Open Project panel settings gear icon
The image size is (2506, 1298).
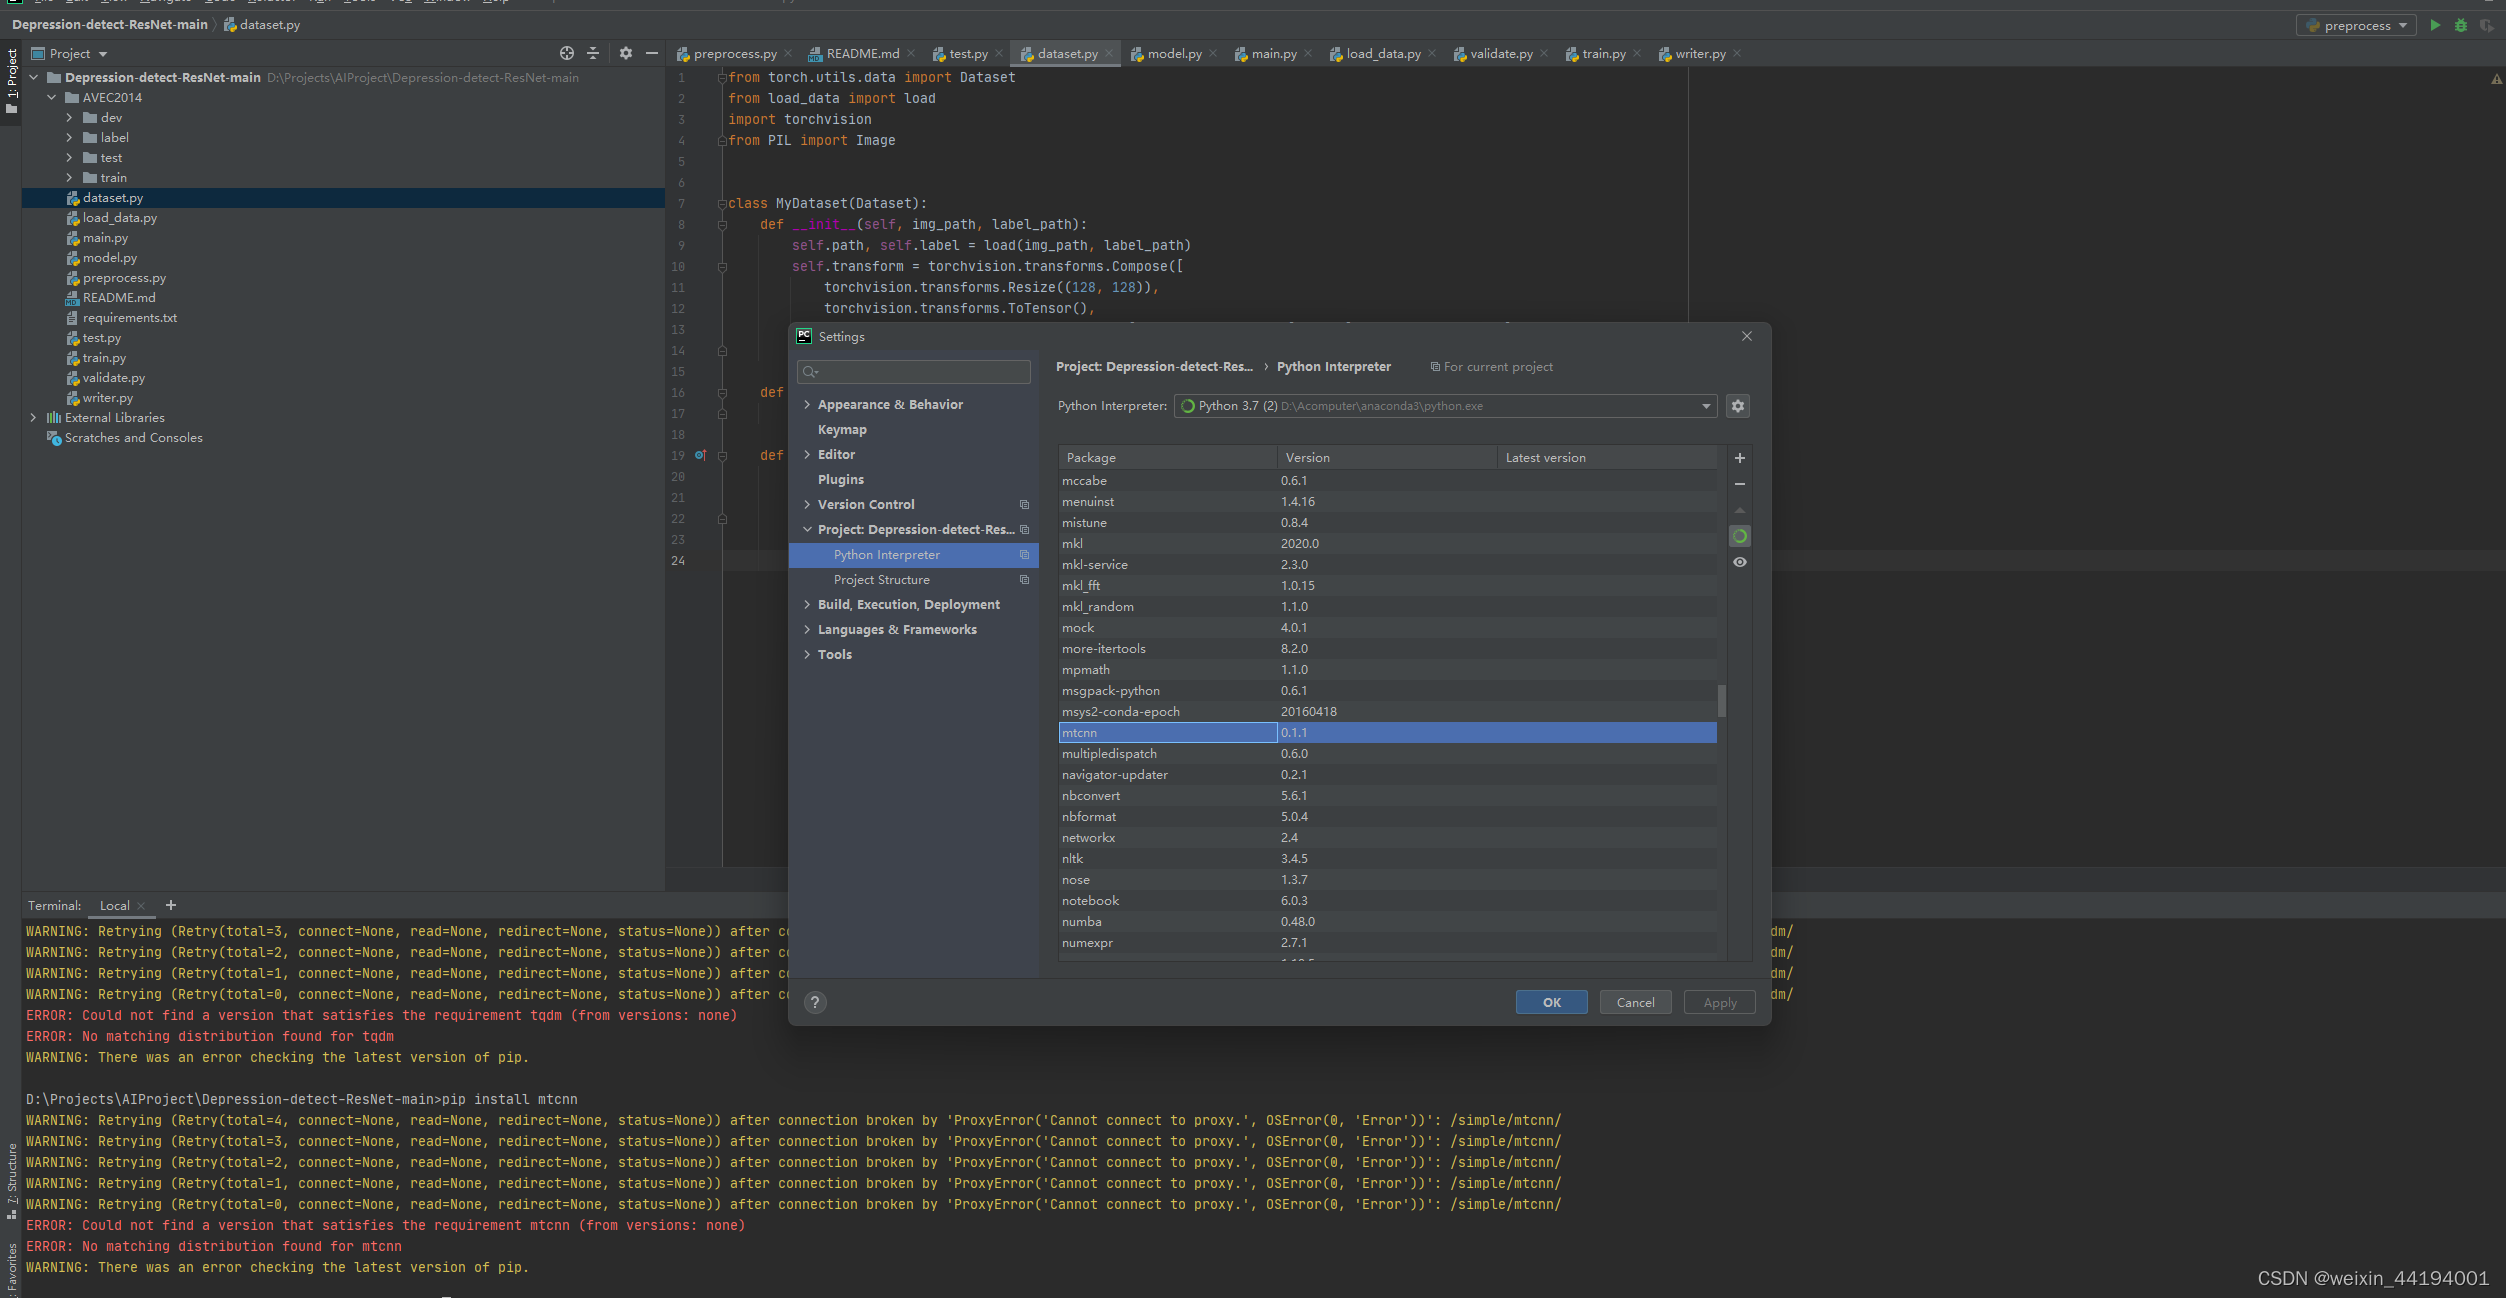coord(626,53)
